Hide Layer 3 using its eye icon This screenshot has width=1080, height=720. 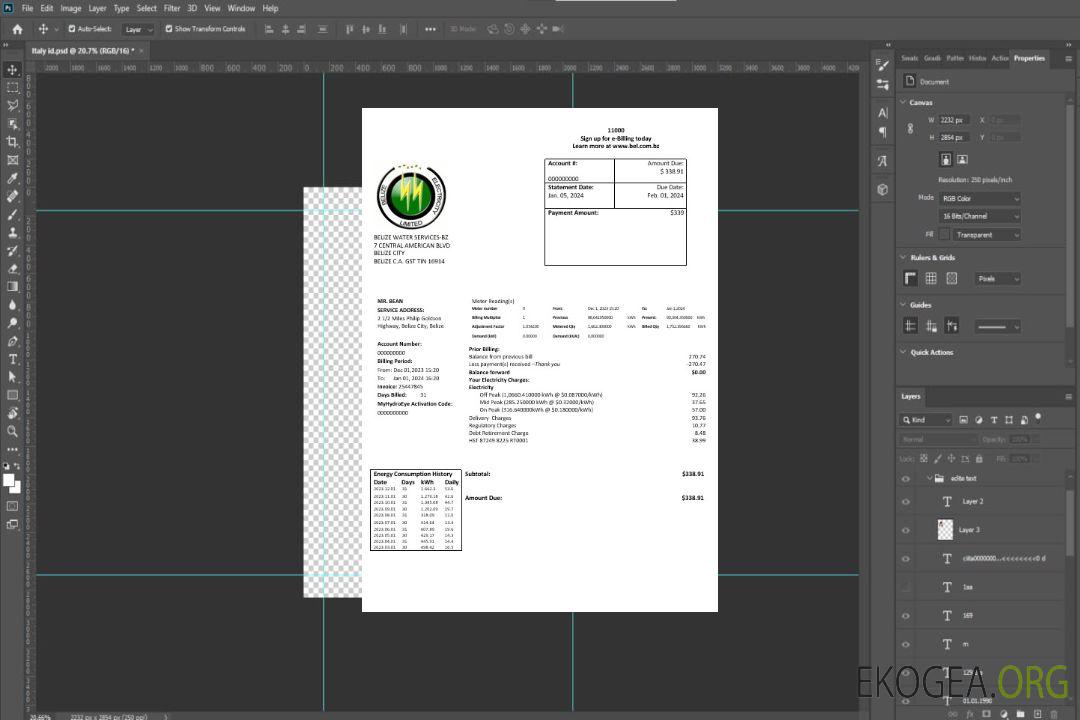[x=906, y=530]
